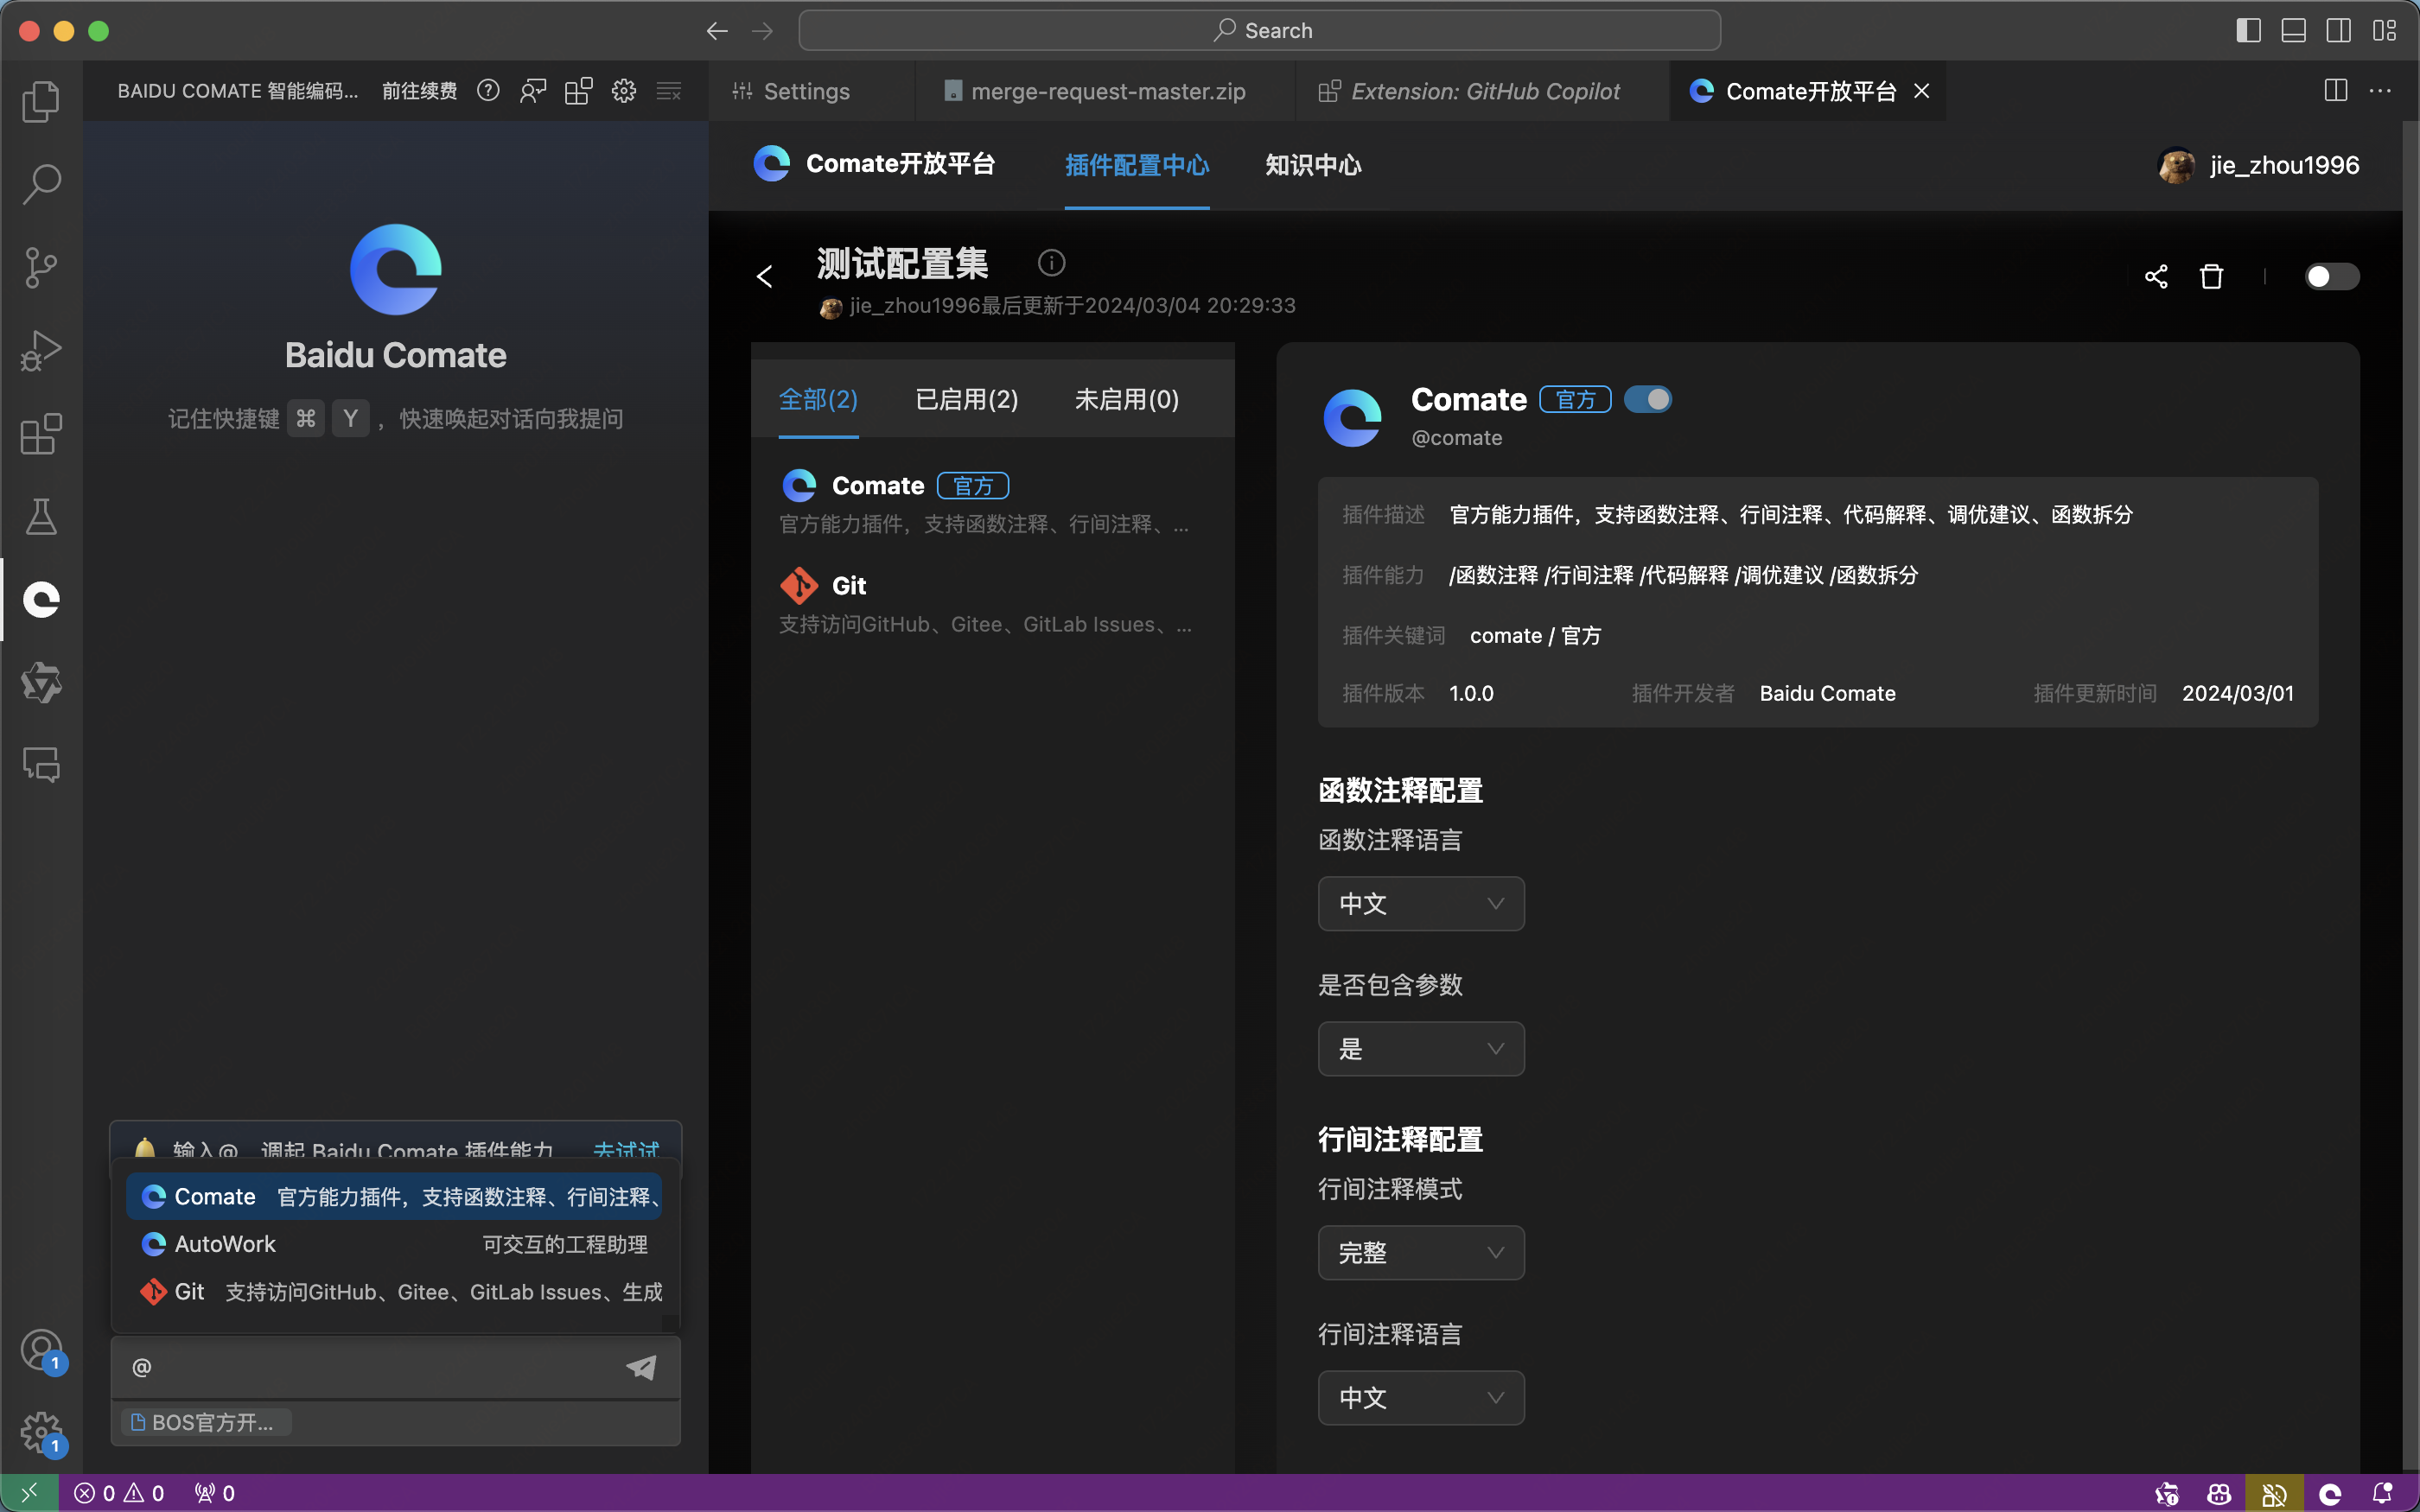2420x1512 pixels.
Task: Open Testing flask view
Action: tap(41, 517)
